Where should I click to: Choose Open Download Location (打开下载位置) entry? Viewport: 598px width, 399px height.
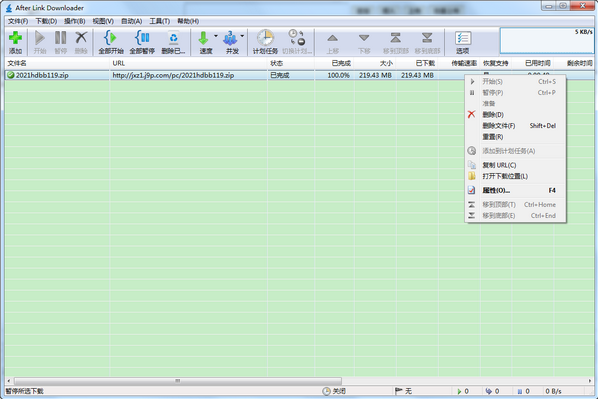(515, 176)
